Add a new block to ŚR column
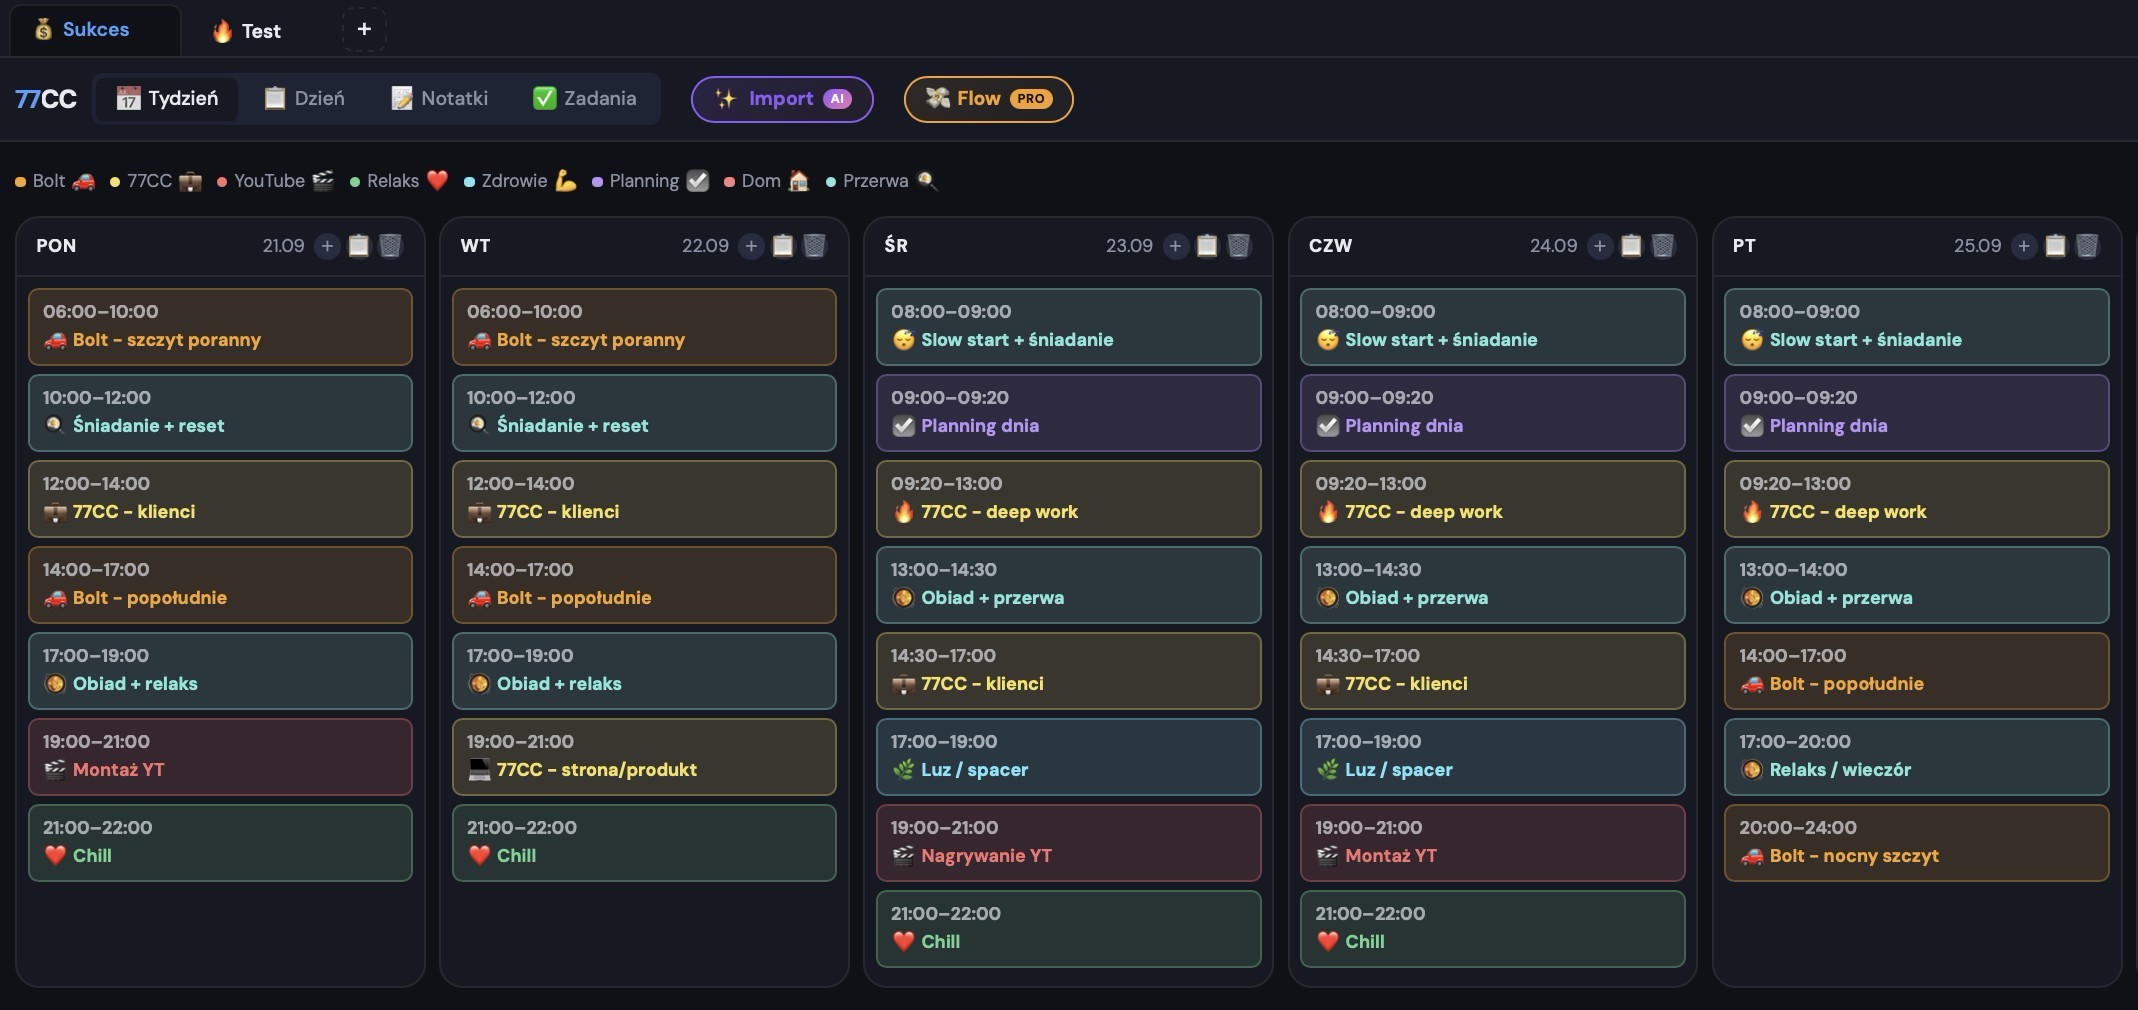The width and height of the screenshot is (2138, 1010). 1175,246
